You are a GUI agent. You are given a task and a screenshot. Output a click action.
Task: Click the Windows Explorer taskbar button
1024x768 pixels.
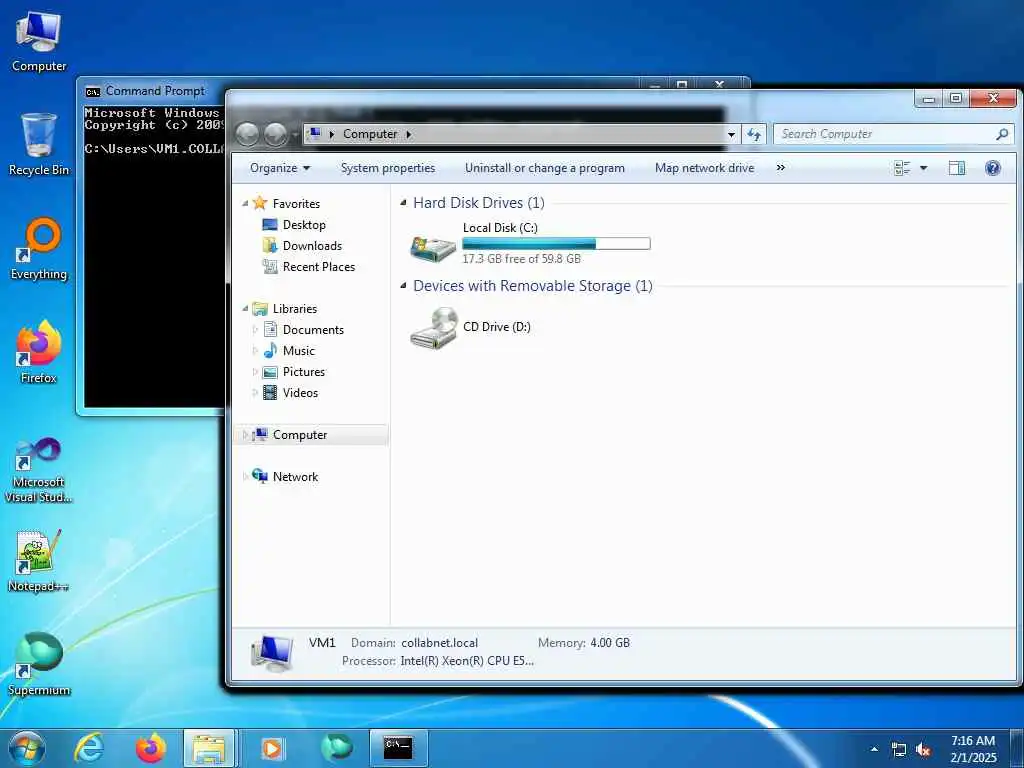(209, 748)
